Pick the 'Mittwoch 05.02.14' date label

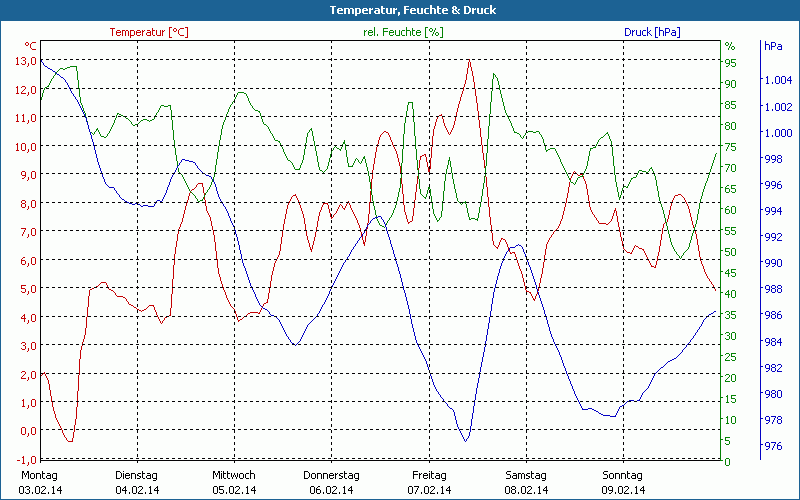[x=234, y=482]
